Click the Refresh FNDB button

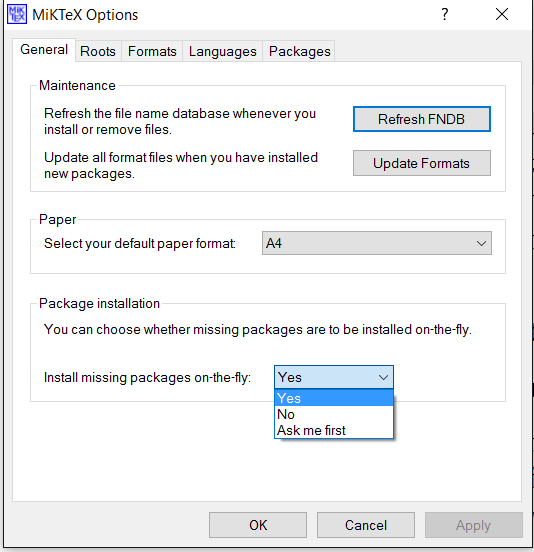(422, 119)
